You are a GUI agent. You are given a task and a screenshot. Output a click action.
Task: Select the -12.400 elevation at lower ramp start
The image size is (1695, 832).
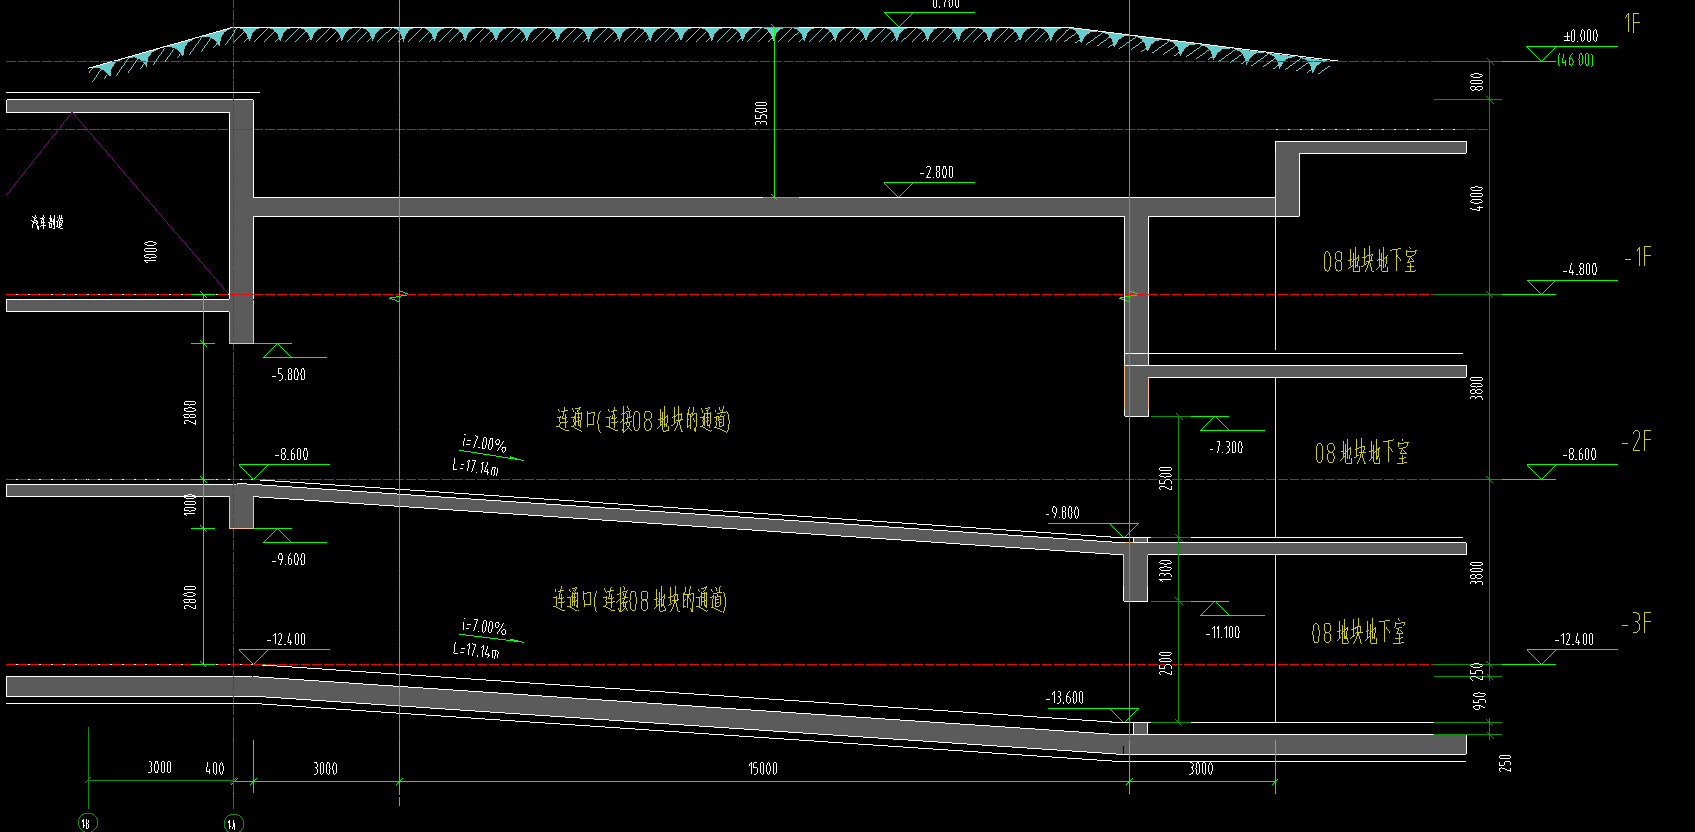286,639
